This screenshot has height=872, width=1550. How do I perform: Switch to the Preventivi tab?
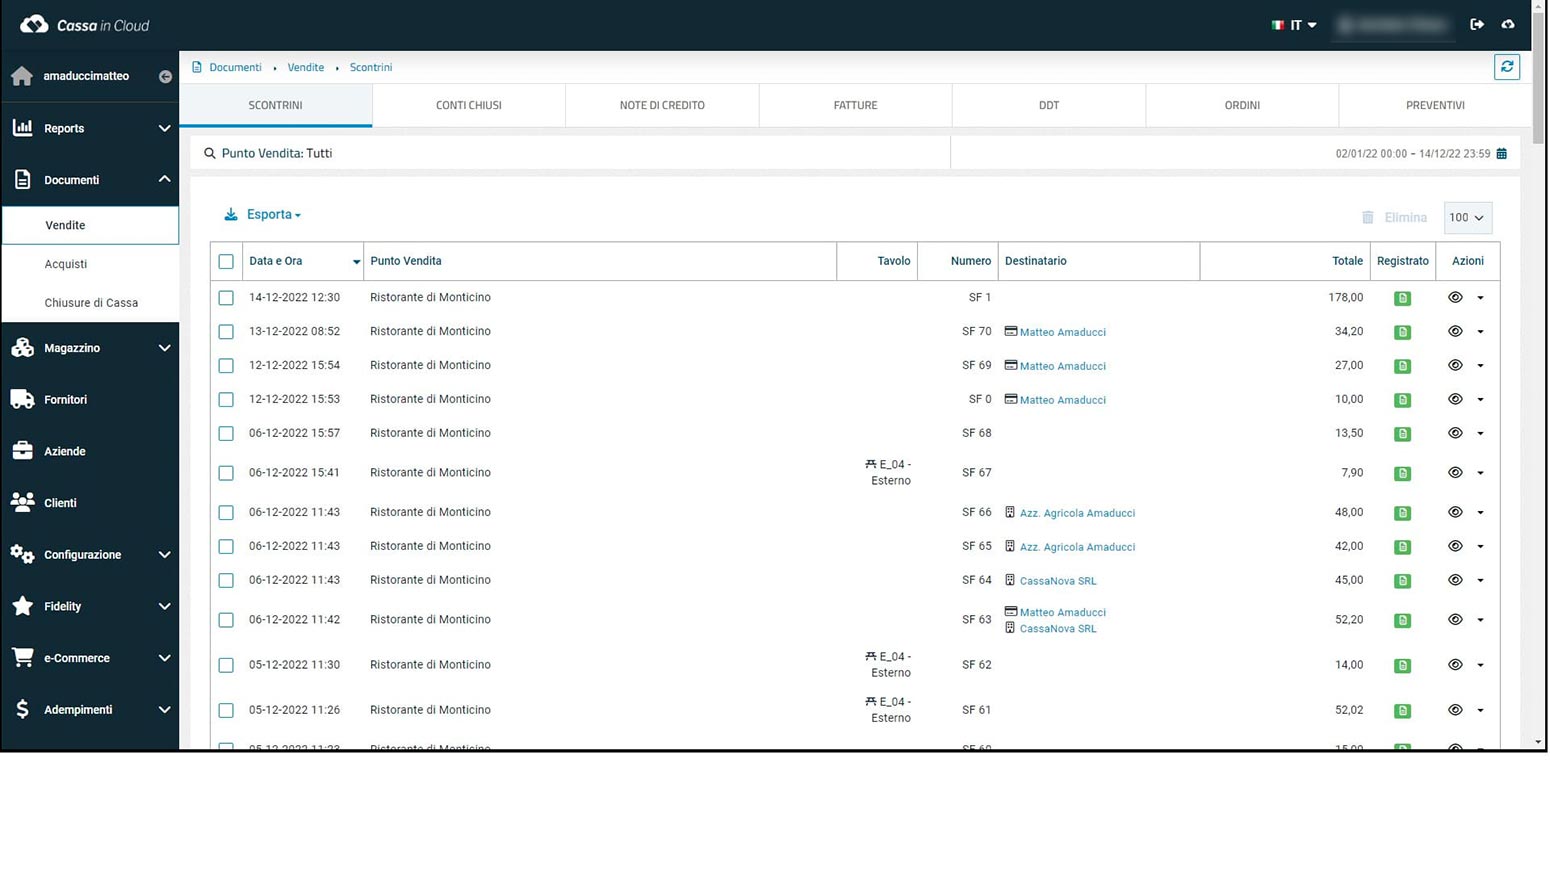(1435, 105)
